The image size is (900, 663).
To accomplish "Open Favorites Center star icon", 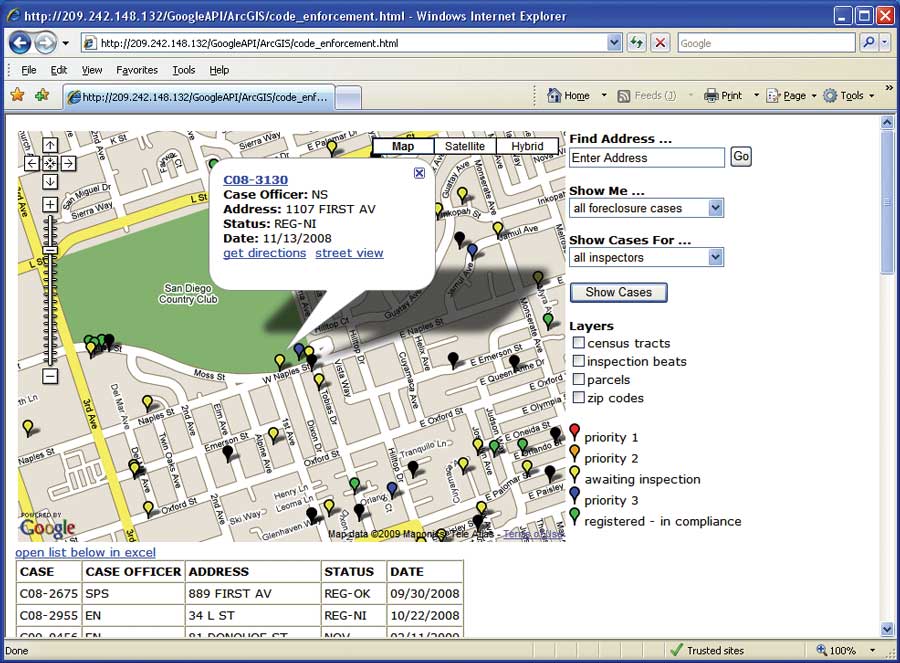I will tap(18, 95).
